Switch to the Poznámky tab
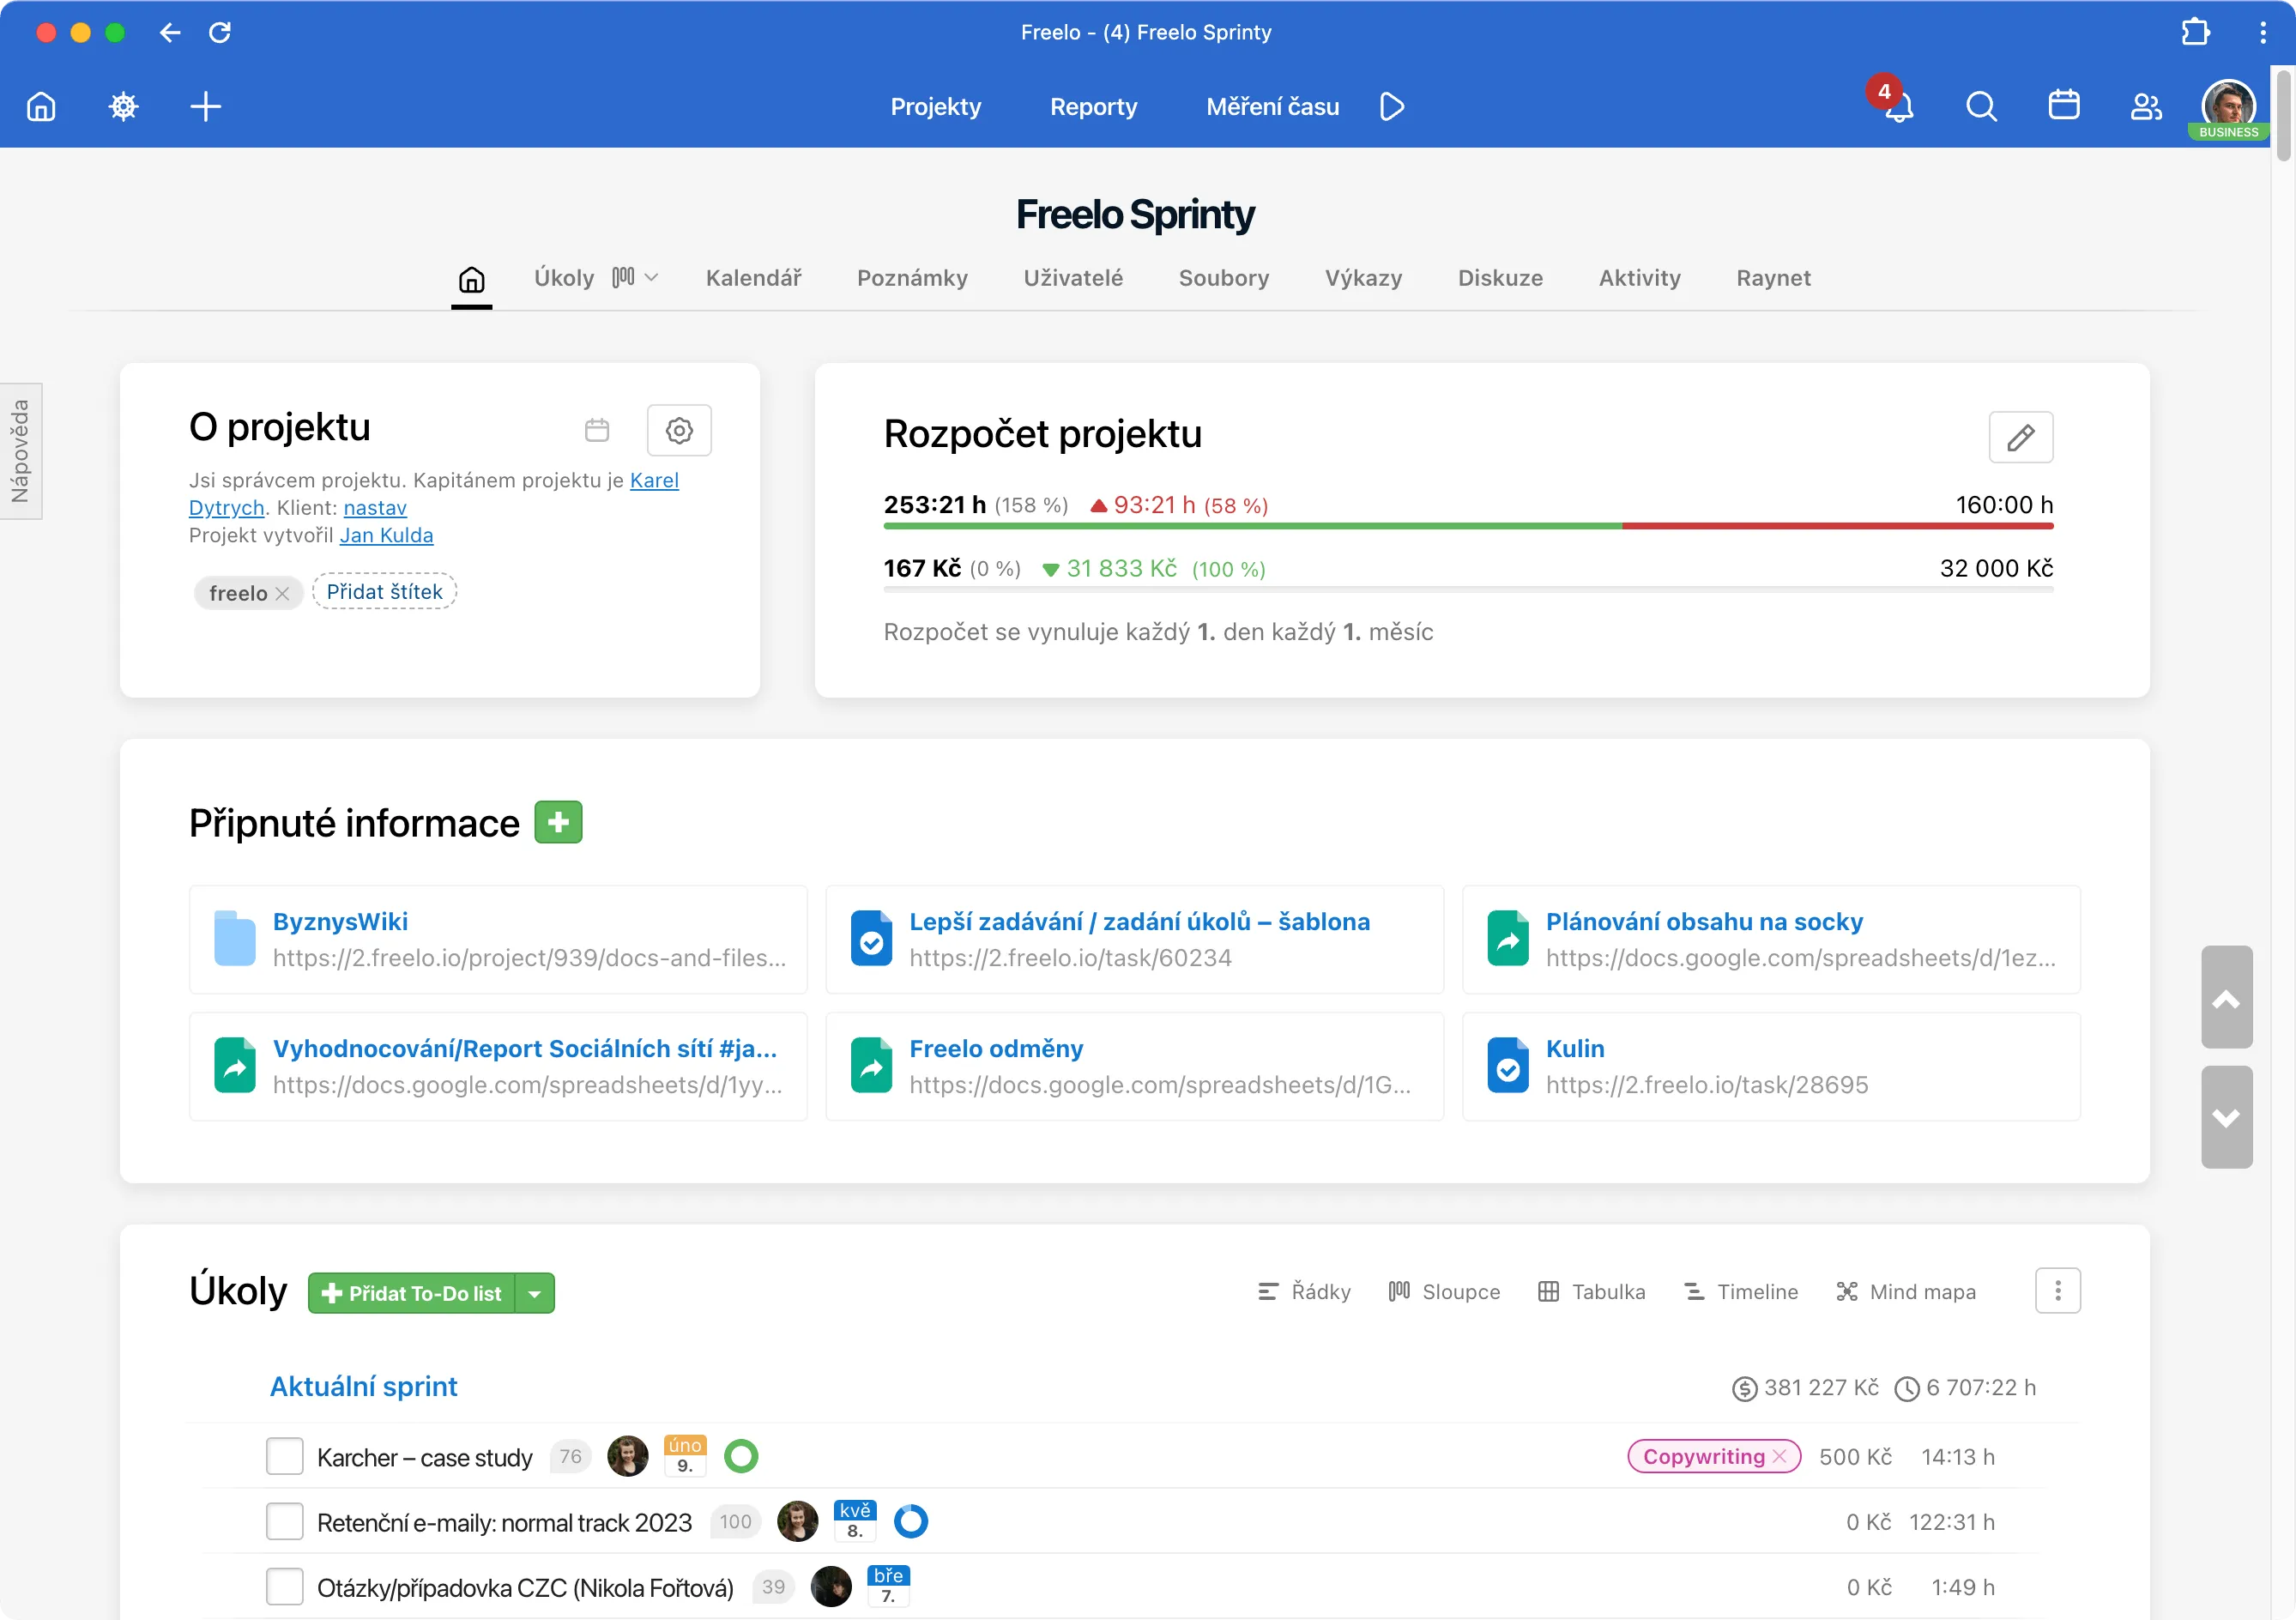Screen dimensions: 2296x1620 tap(912, 278)
